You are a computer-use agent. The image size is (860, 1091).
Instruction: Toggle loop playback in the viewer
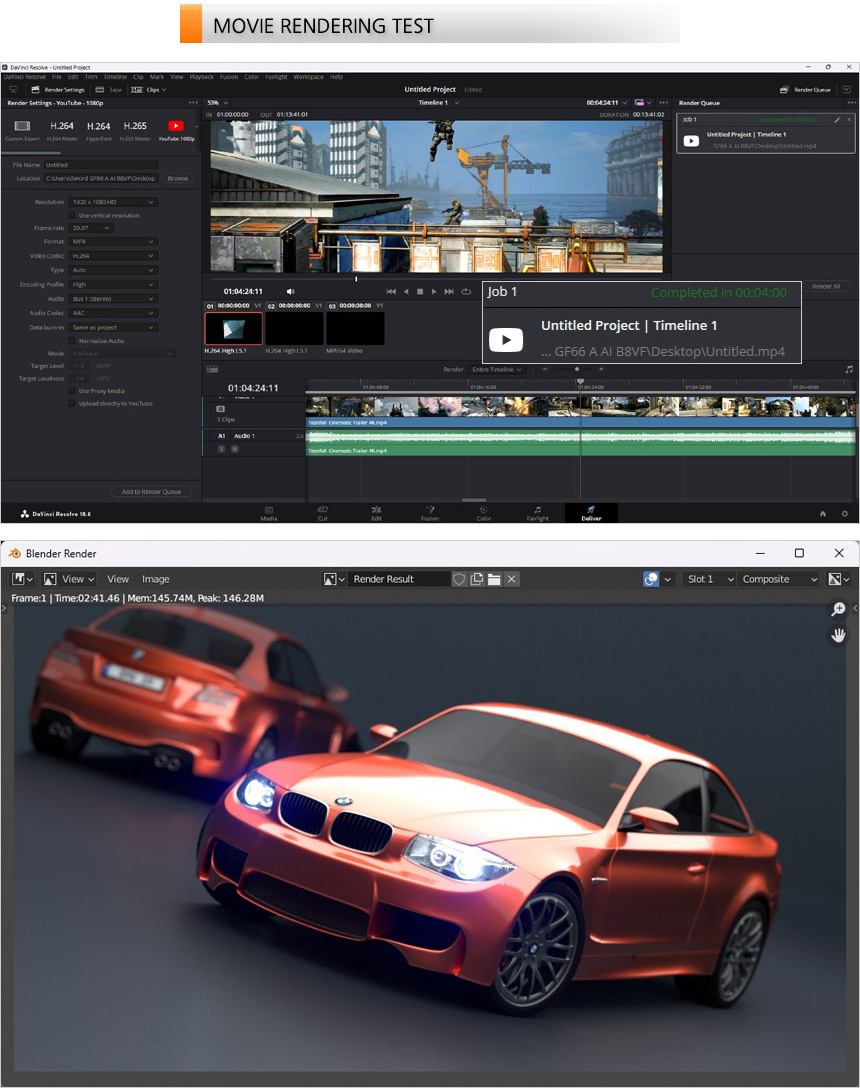[466, 292]
